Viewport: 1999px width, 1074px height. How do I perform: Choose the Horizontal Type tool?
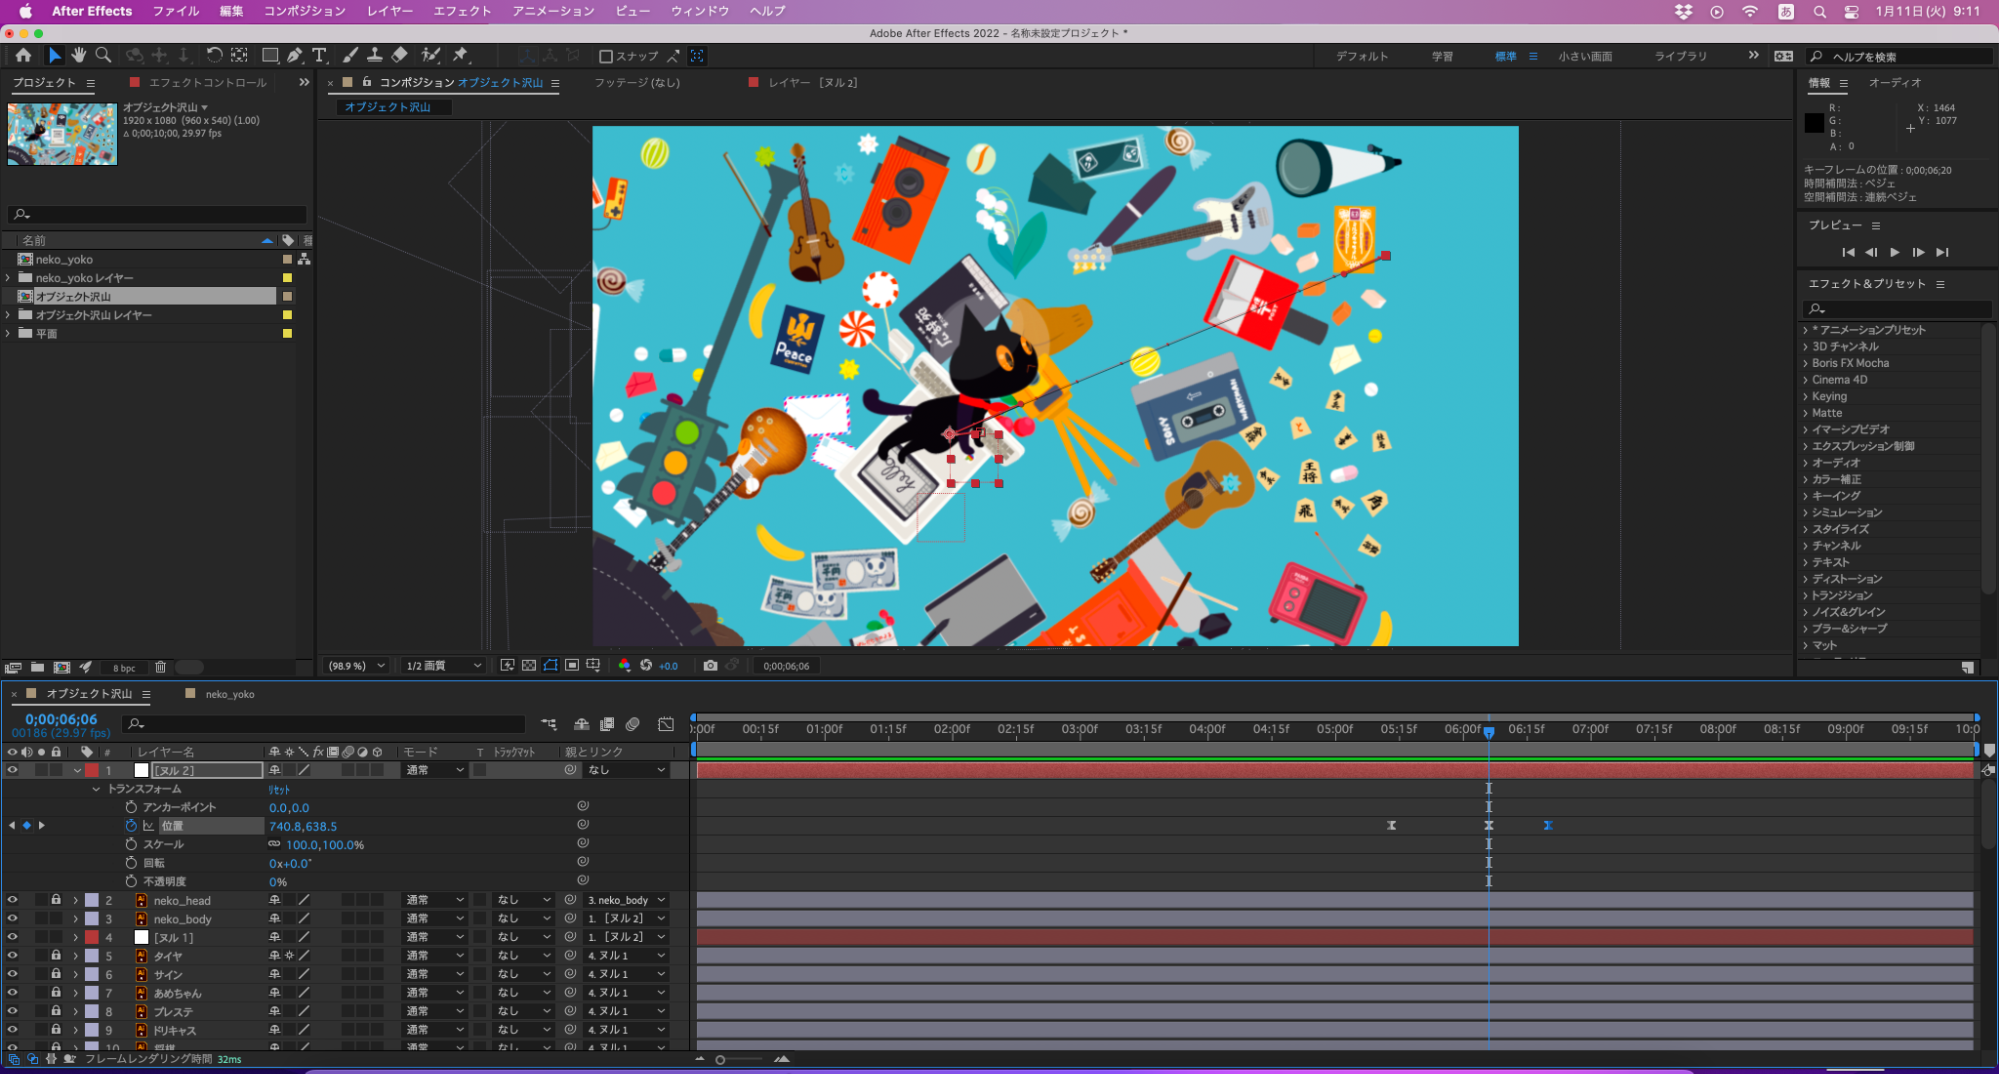pyautogui.click(x=319, y=56)
